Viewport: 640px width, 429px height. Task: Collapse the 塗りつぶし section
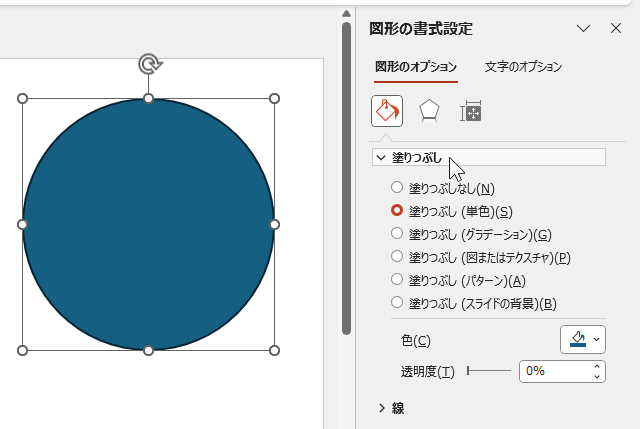[x=489, y=158]
